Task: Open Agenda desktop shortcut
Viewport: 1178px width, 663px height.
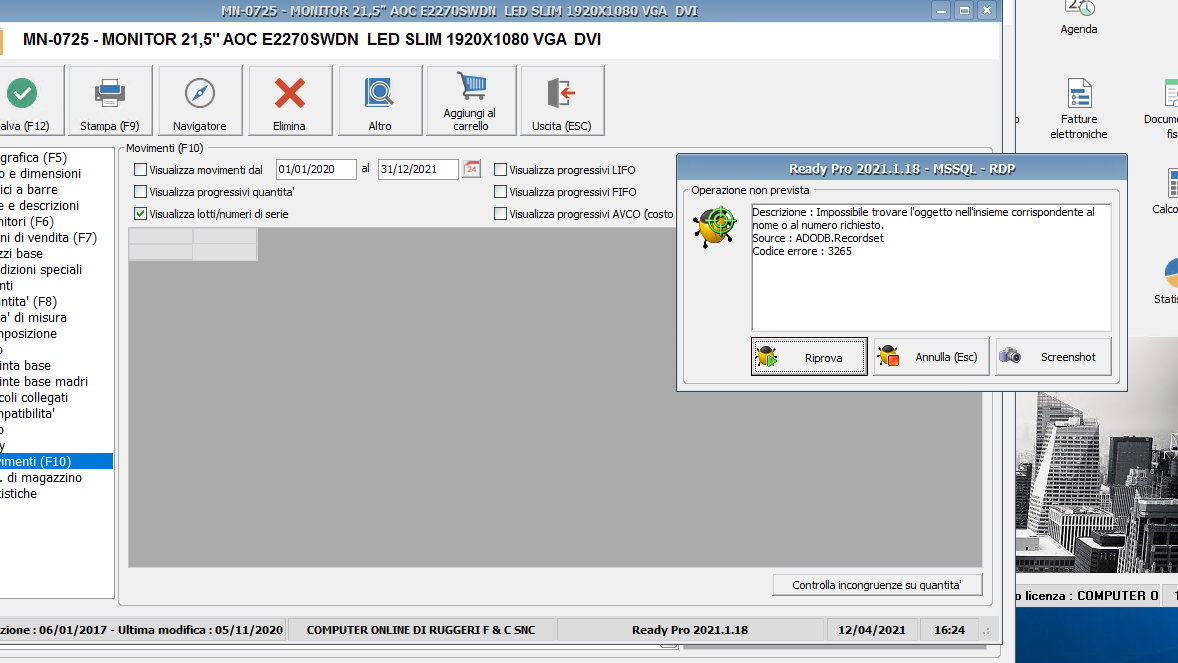Action: coord(1079,18)
